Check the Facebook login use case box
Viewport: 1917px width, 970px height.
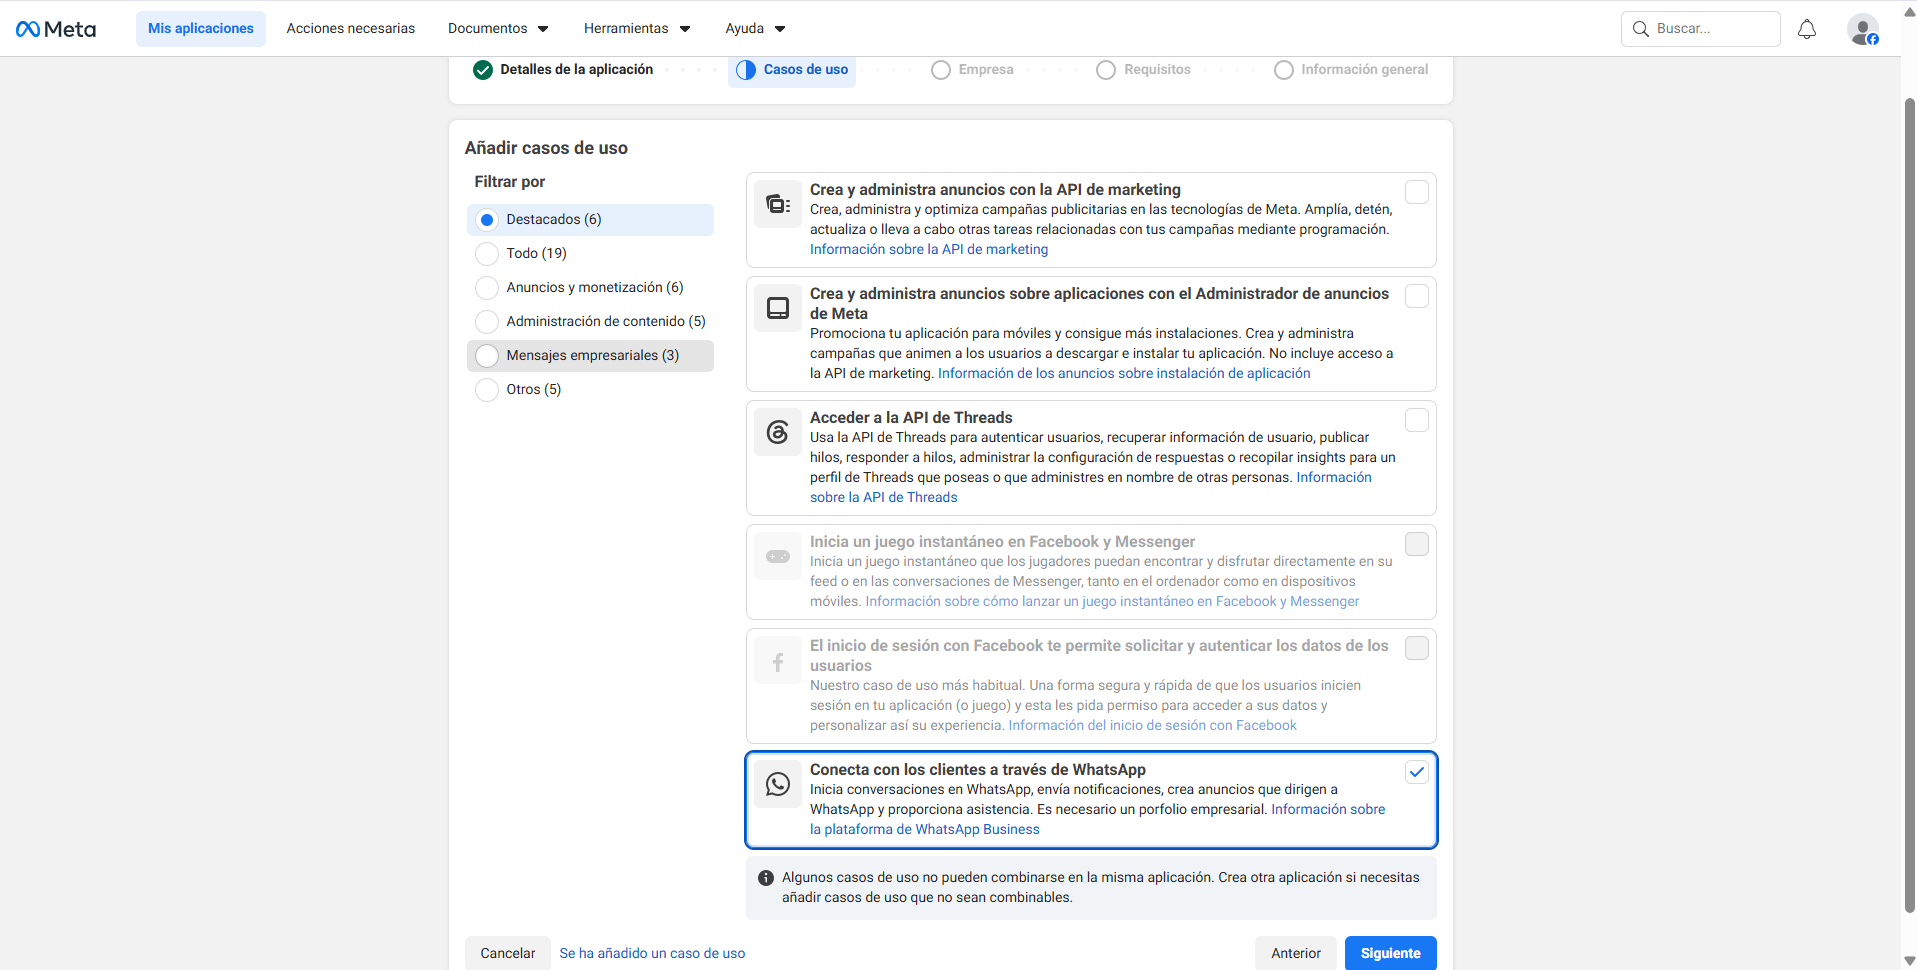(1417, 648)
